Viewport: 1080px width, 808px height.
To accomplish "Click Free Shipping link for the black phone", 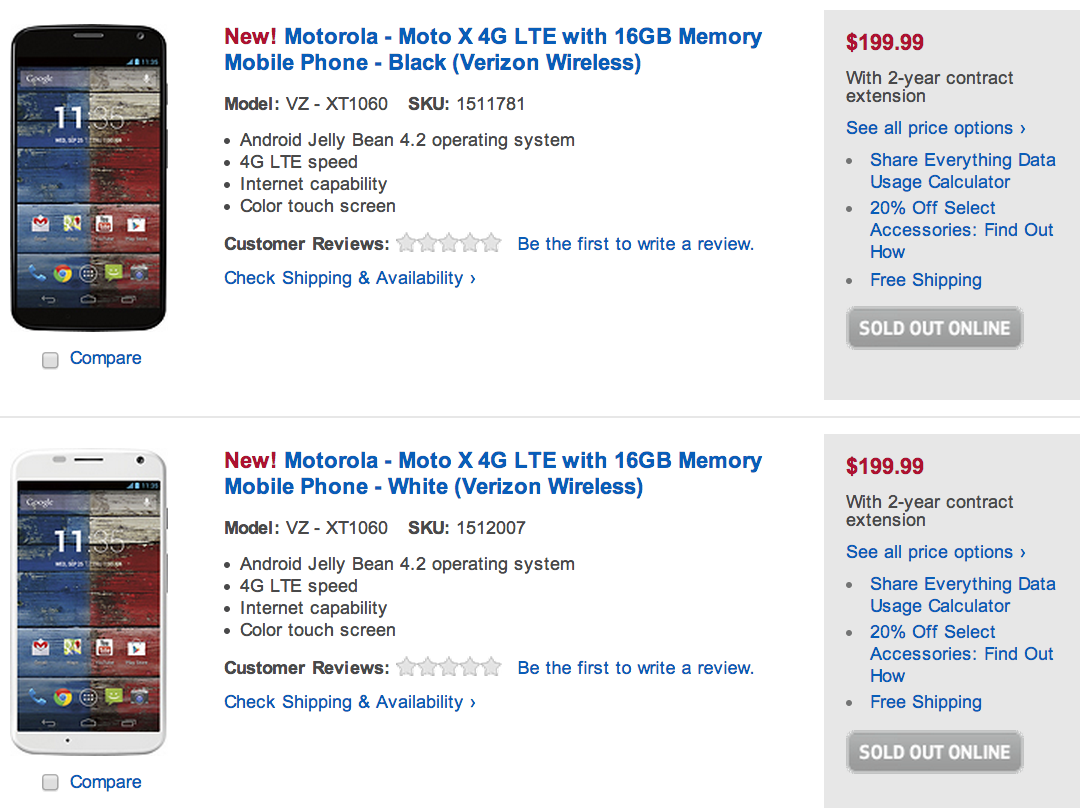I will (x=925, y=280).
